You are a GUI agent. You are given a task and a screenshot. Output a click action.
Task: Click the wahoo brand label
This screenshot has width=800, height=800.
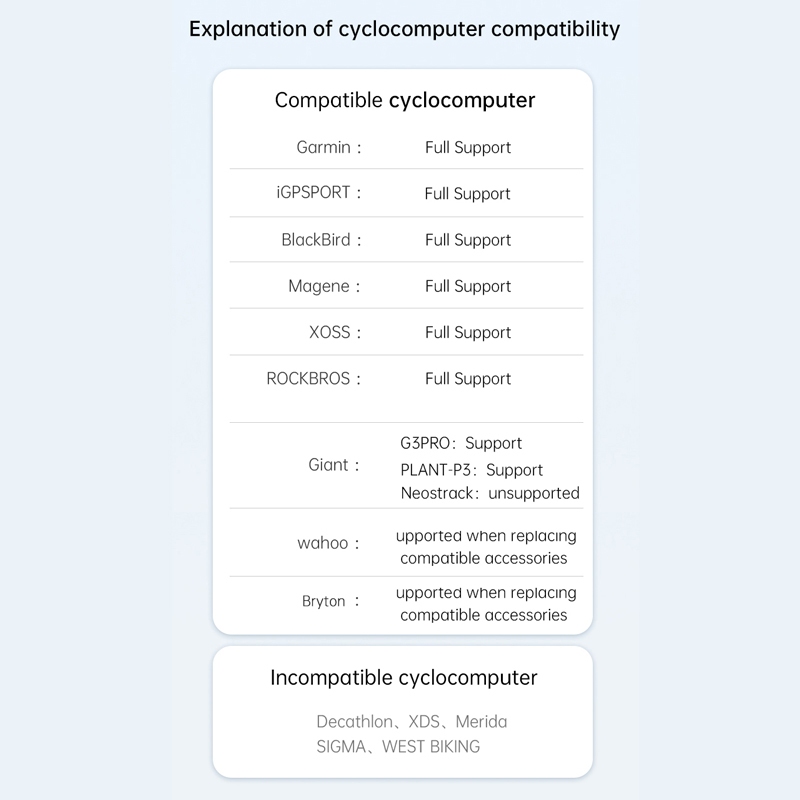322,543
